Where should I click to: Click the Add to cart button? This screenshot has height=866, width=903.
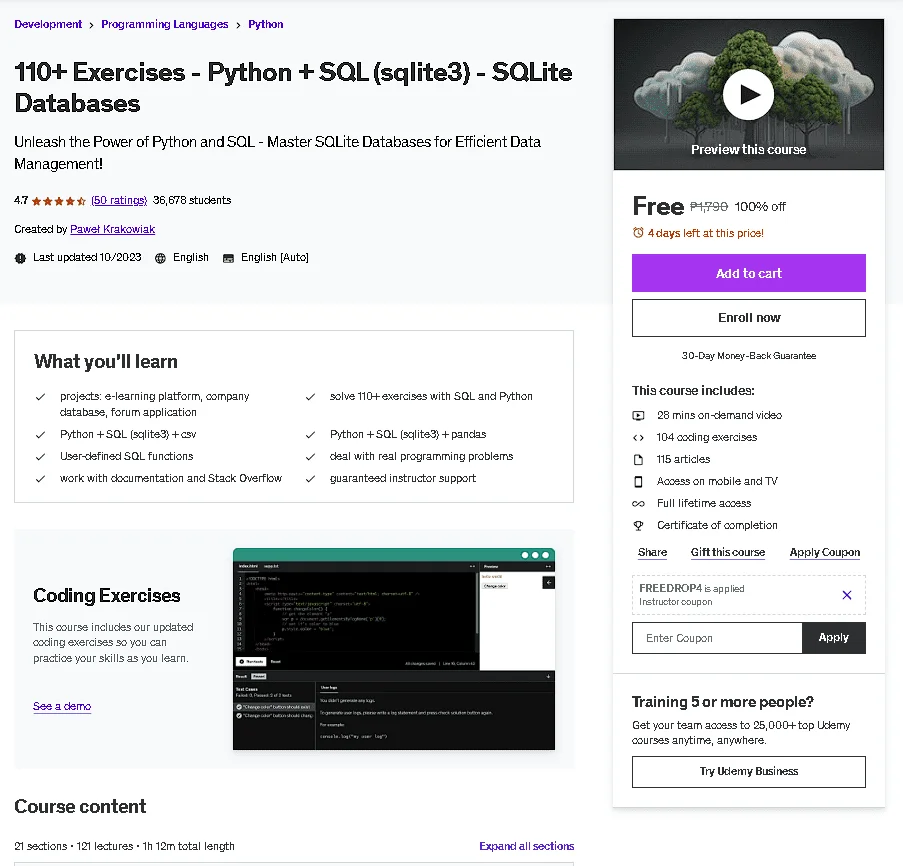[749, 273]
